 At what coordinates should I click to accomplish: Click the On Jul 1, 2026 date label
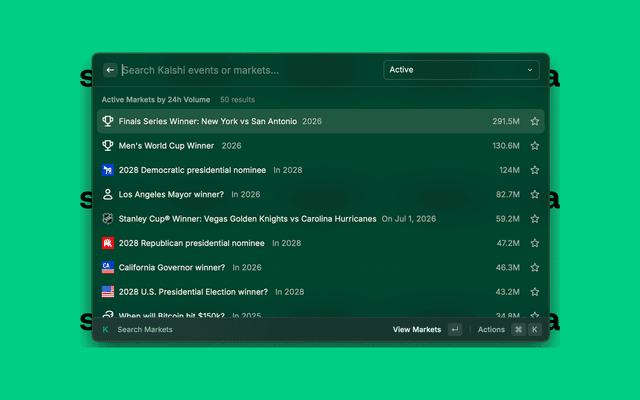click(409, 219)
